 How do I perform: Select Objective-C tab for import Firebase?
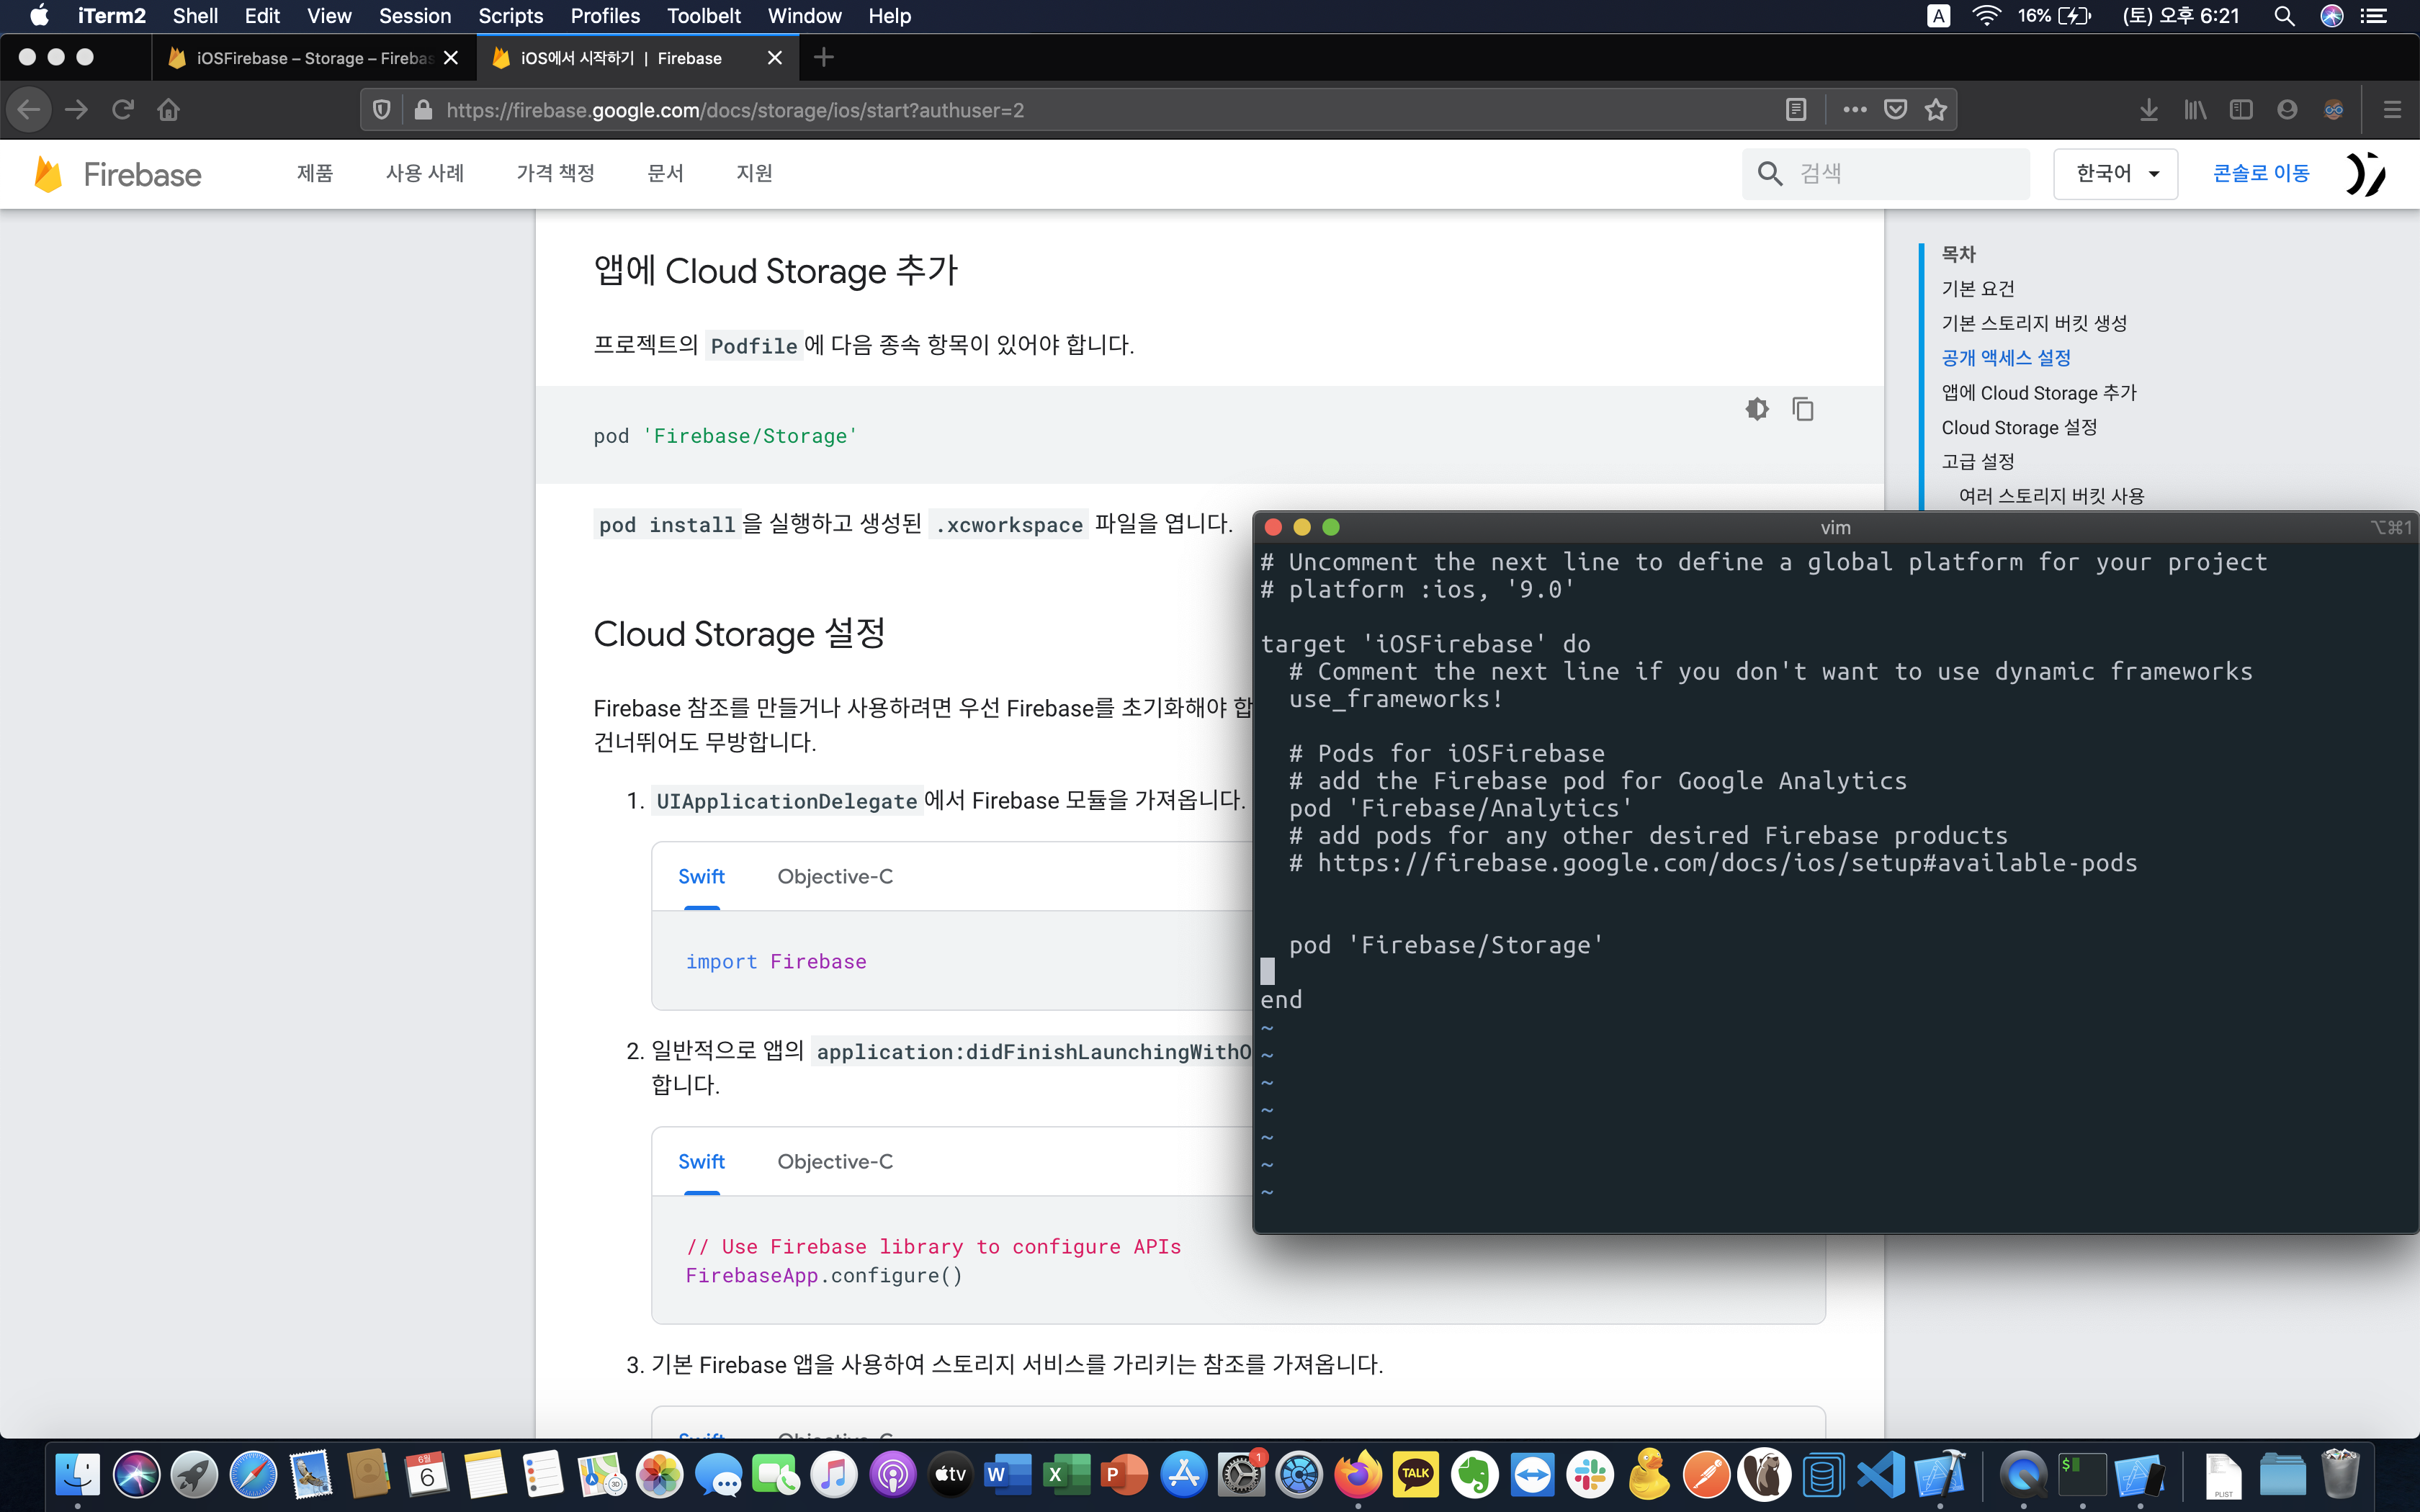pyautogui.click(x=834, y=877)
